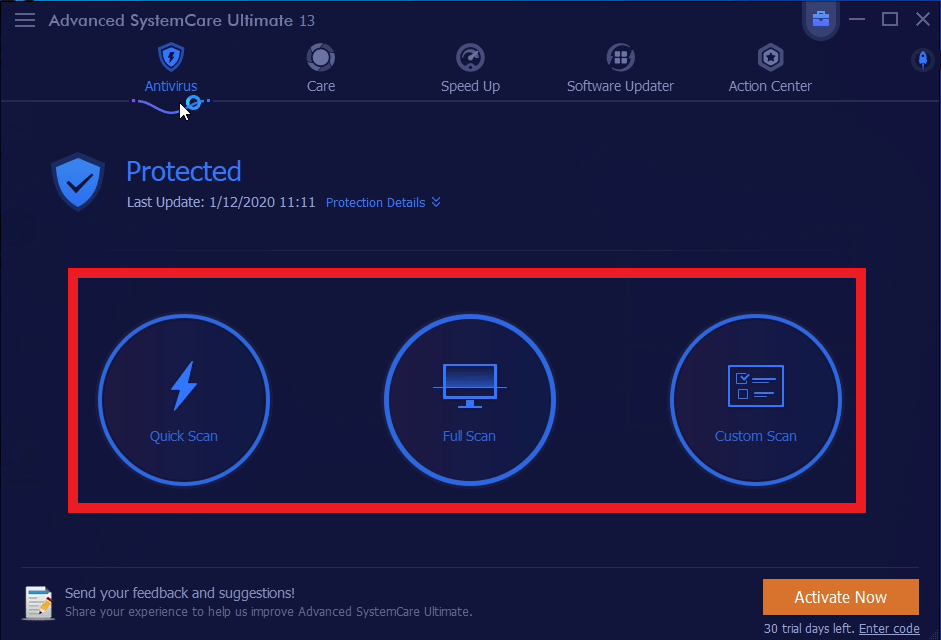Click the Last Update date text
941x640 pixels.
pyautogui.click(x=221, y=202)
